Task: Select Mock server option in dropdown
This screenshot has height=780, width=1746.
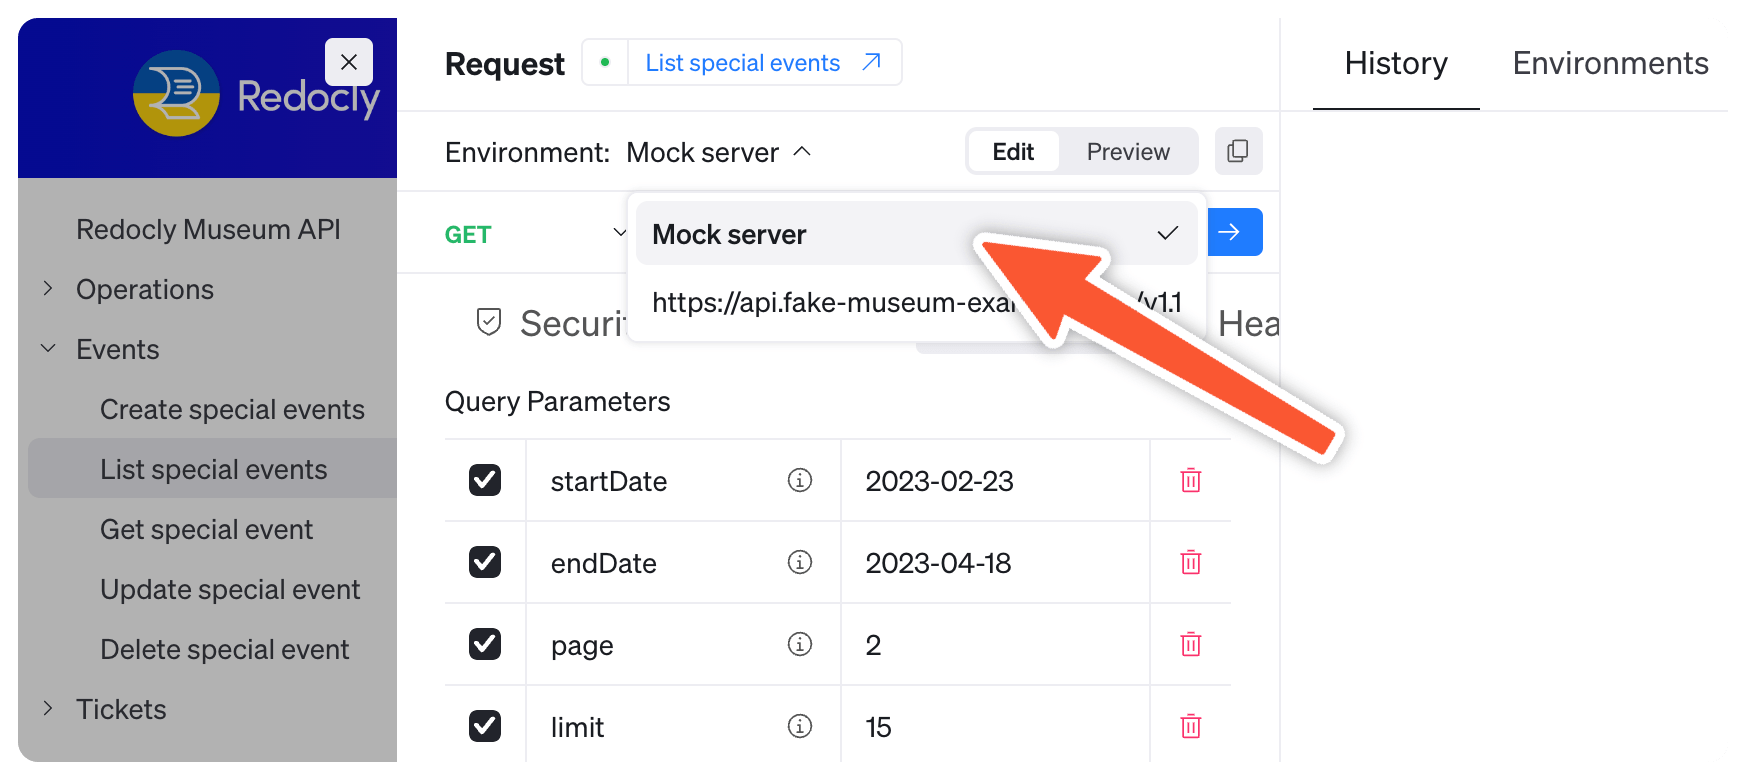Action: point(916,234)
